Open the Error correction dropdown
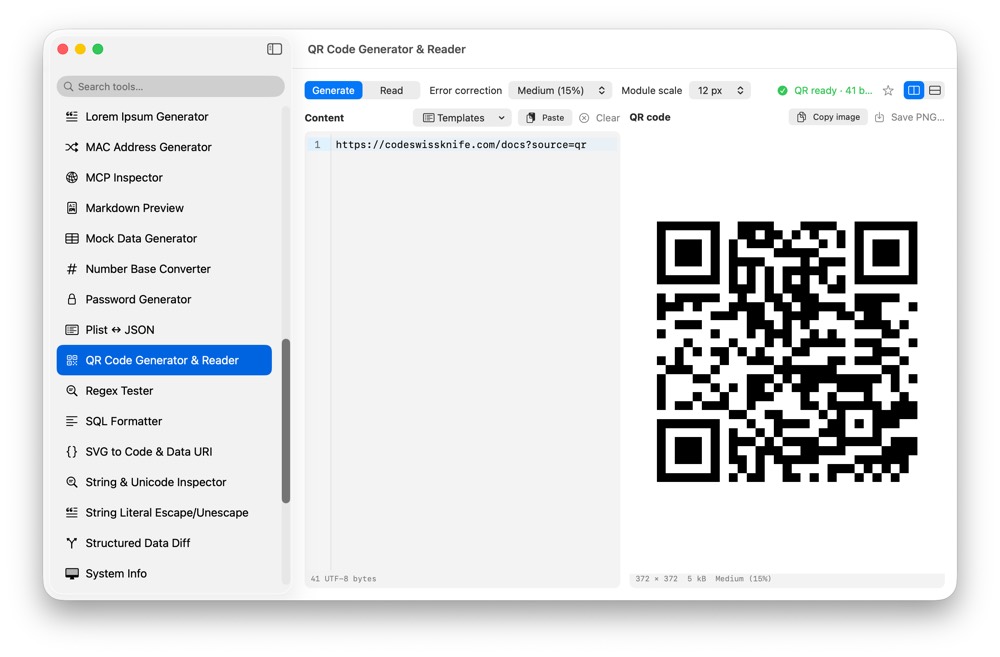This screenshot has width=1000, height=657. coord(560,91)
